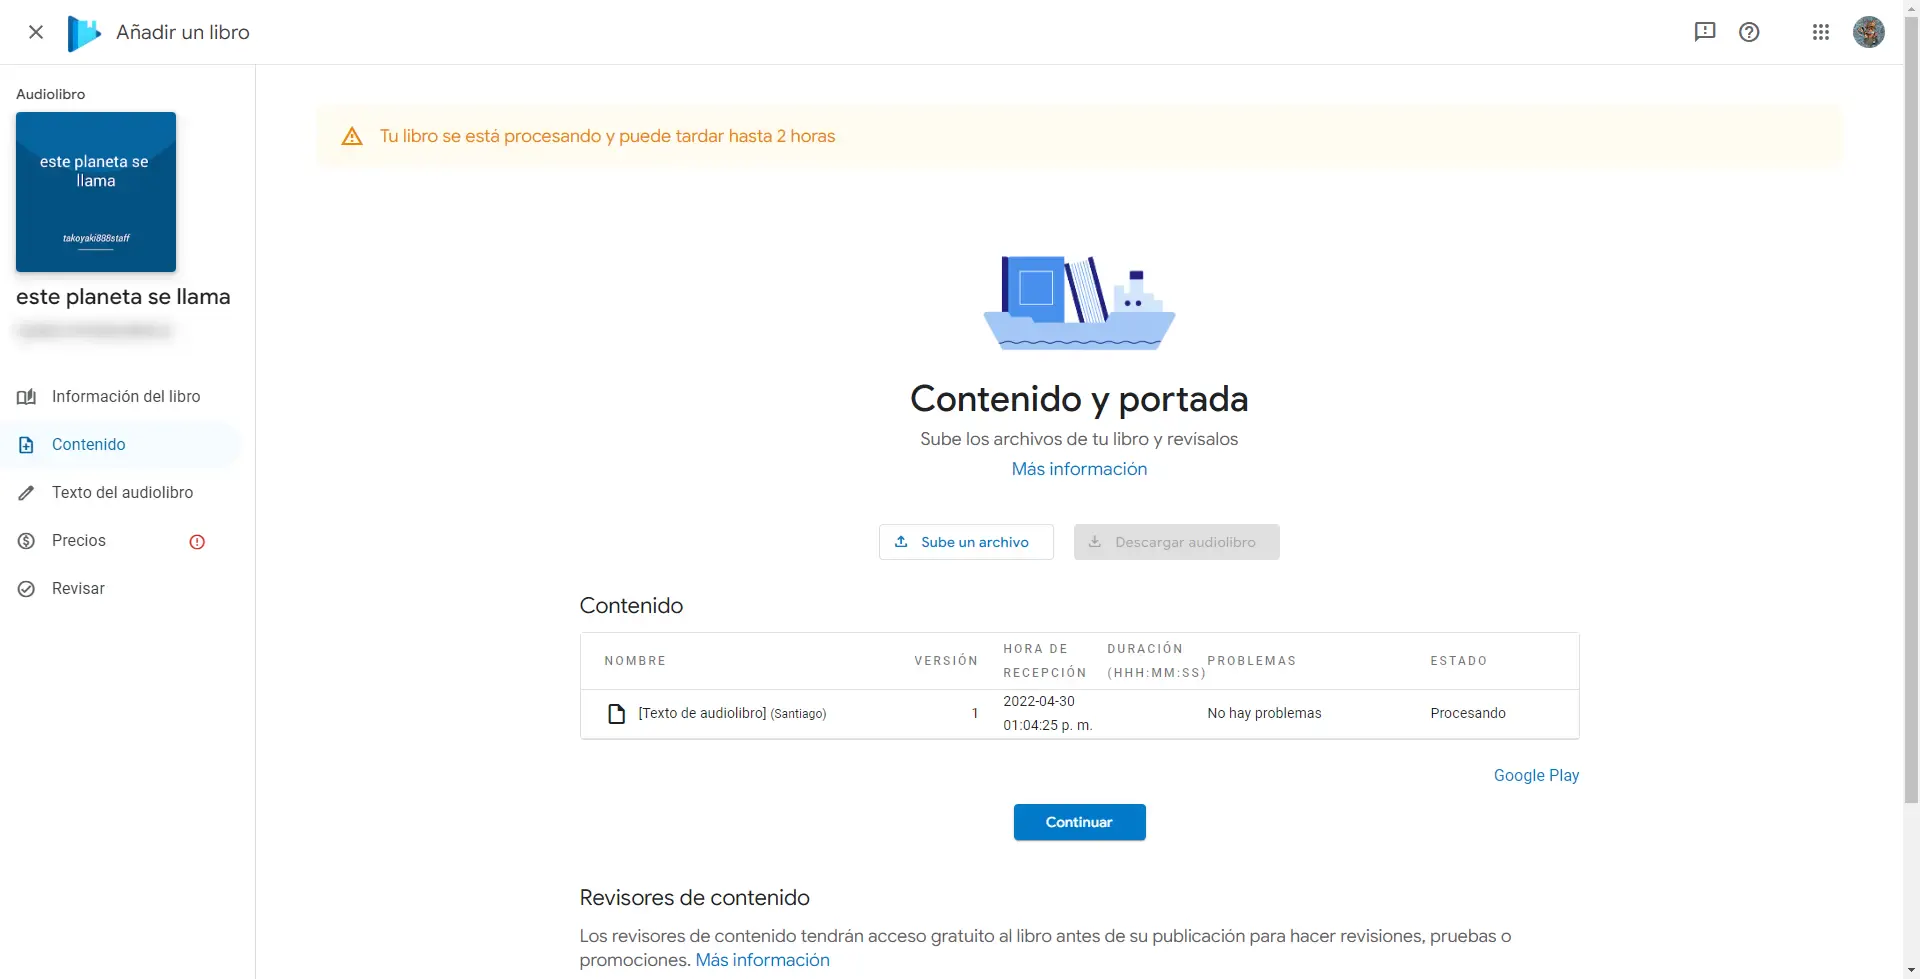This screenshot has height=979, width=1920.
Task: Click the document icon for Texto de audiolibro
Action: [x=617, y=713]
